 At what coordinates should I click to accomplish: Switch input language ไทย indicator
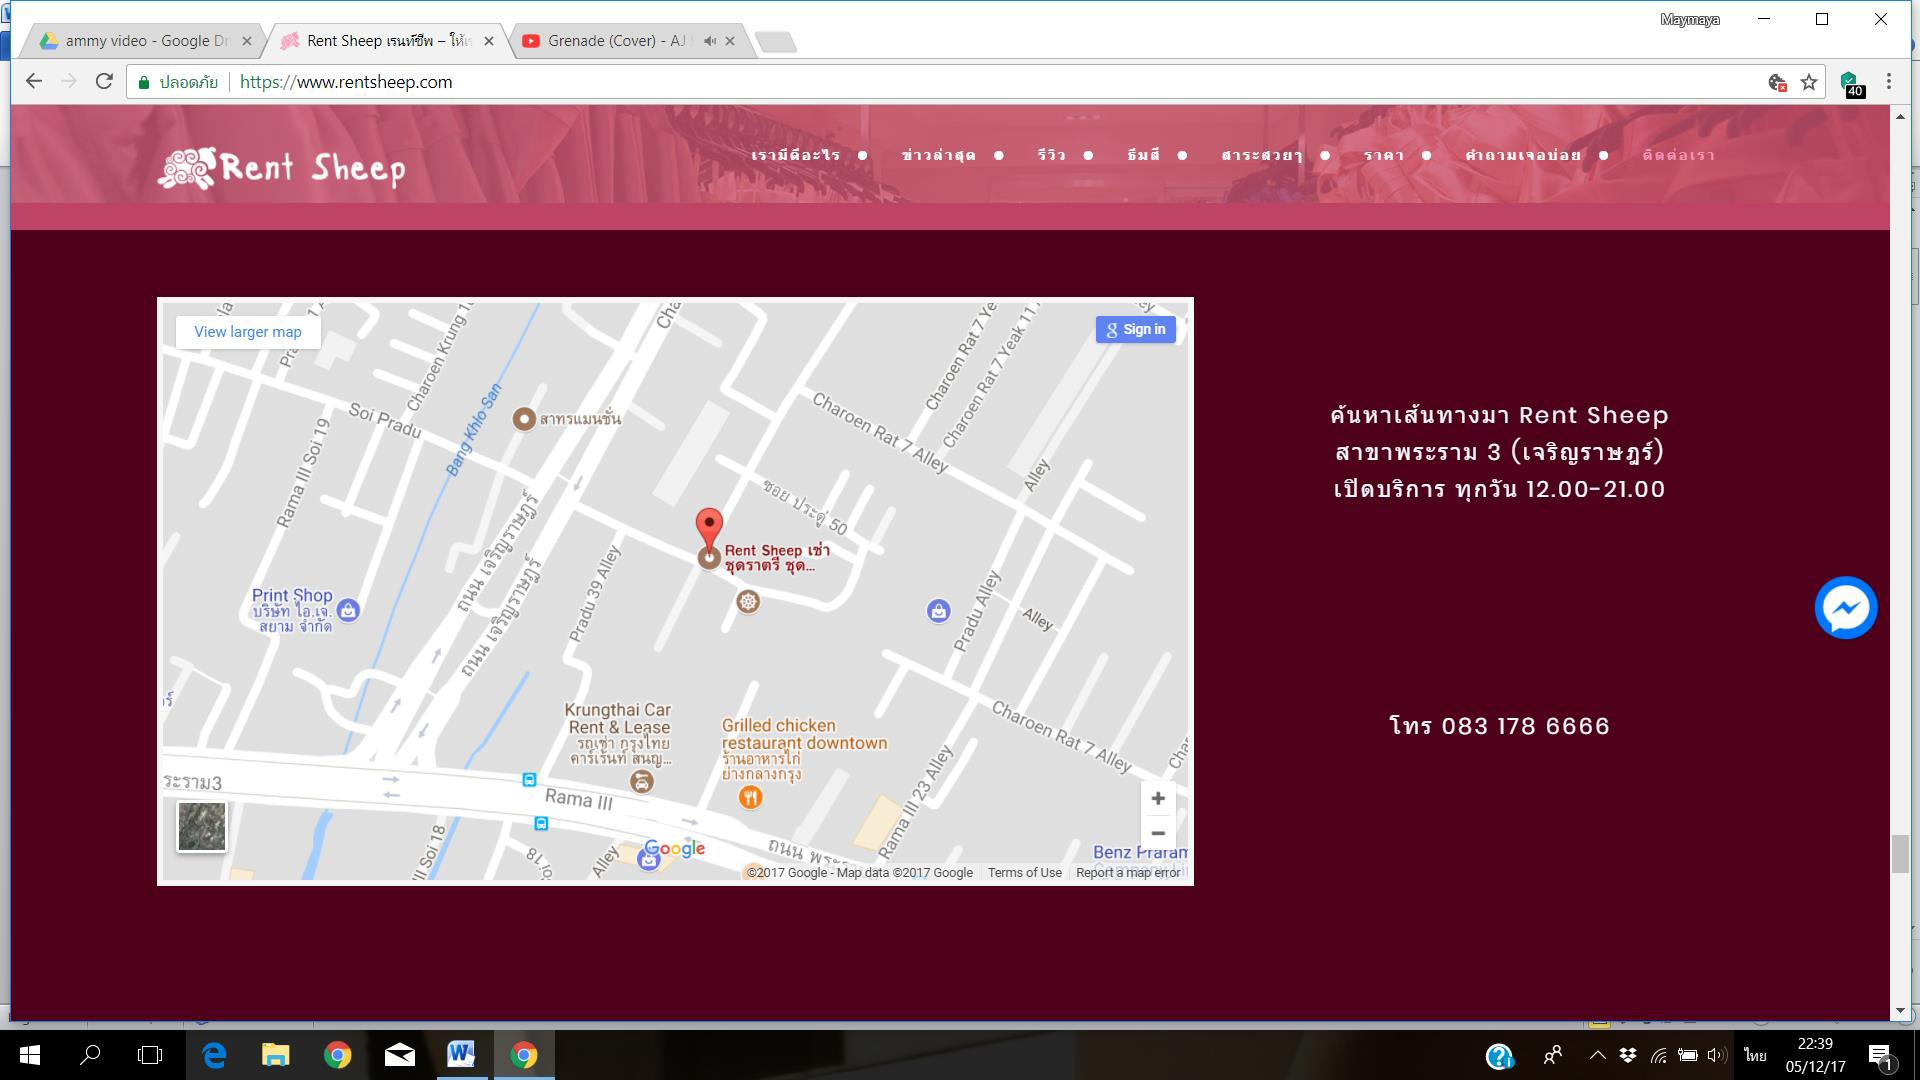coord(1755,1055)
